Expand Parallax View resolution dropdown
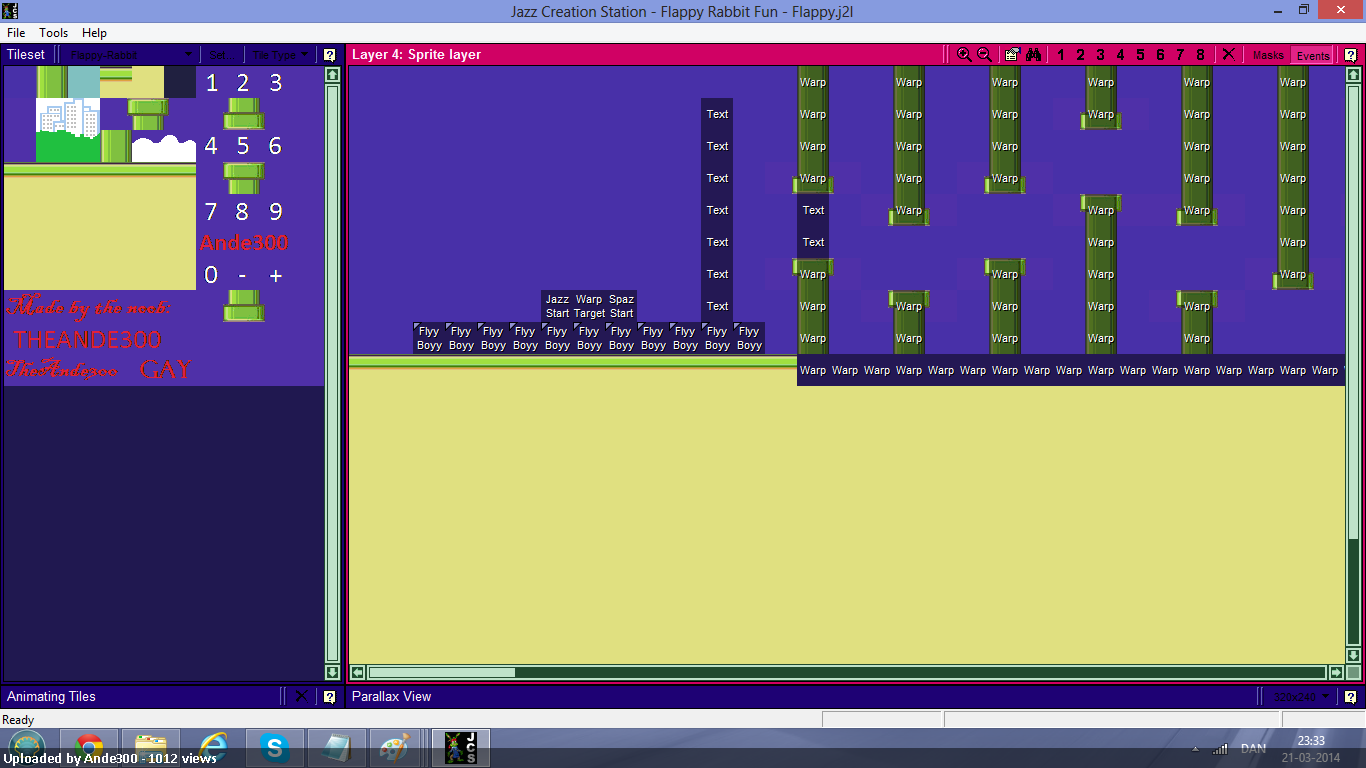Screen dimensions: 1366x768 click(x=1301, y=696)
